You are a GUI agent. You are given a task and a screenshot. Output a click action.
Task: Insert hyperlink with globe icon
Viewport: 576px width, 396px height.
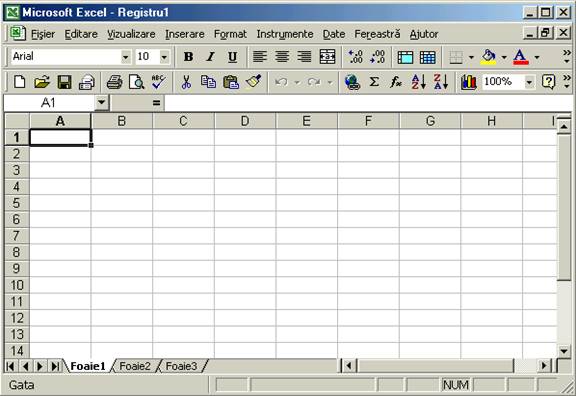[x=352, y=82]
